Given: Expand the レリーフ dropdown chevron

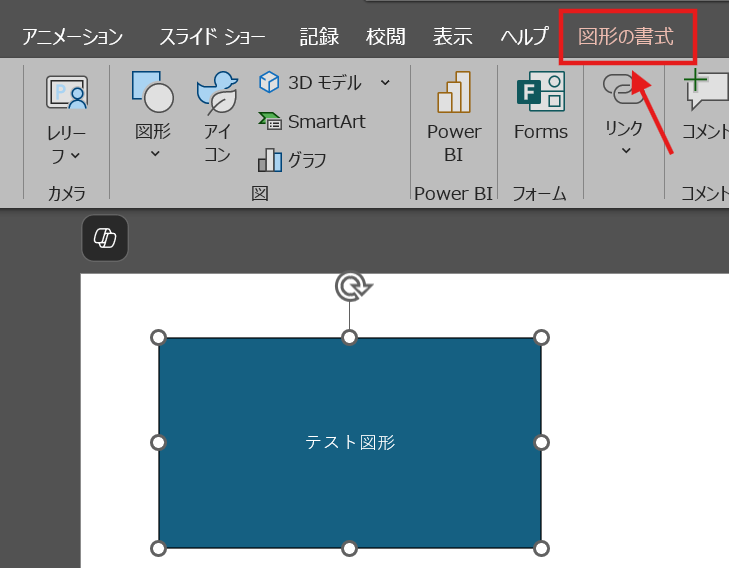Looking at the screenshot, I should [76, 156].
